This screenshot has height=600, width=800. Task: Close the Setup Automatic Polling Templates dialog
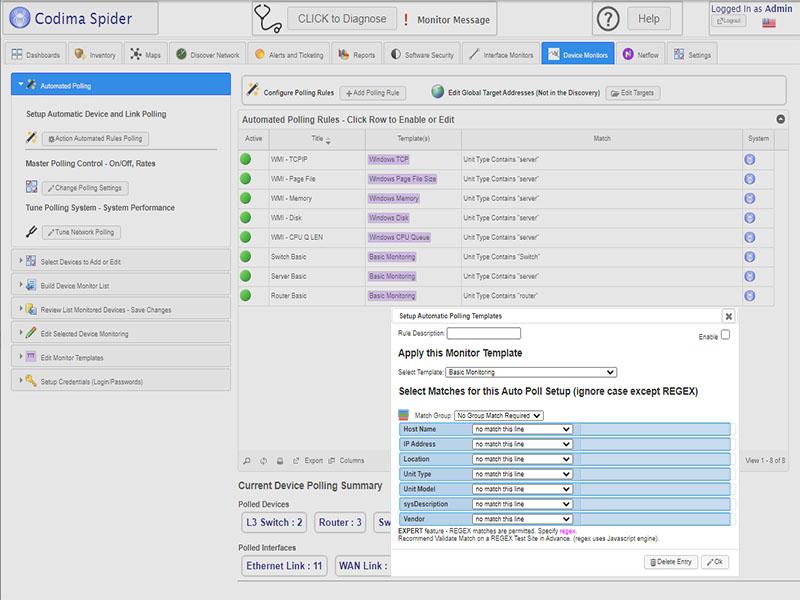click(x=729, y=316)
